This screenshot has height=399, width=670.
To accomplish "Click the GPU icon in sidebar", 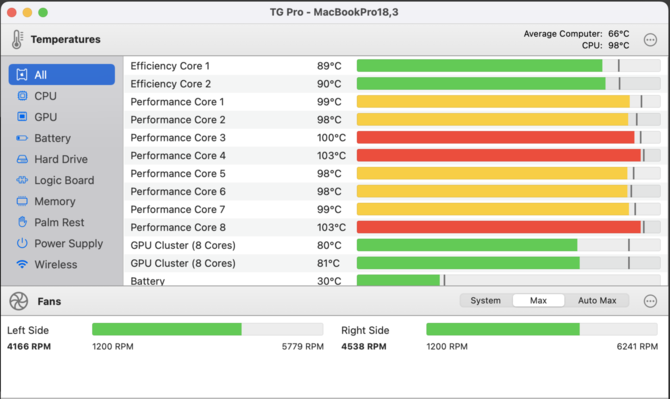I will click(22, 117).
